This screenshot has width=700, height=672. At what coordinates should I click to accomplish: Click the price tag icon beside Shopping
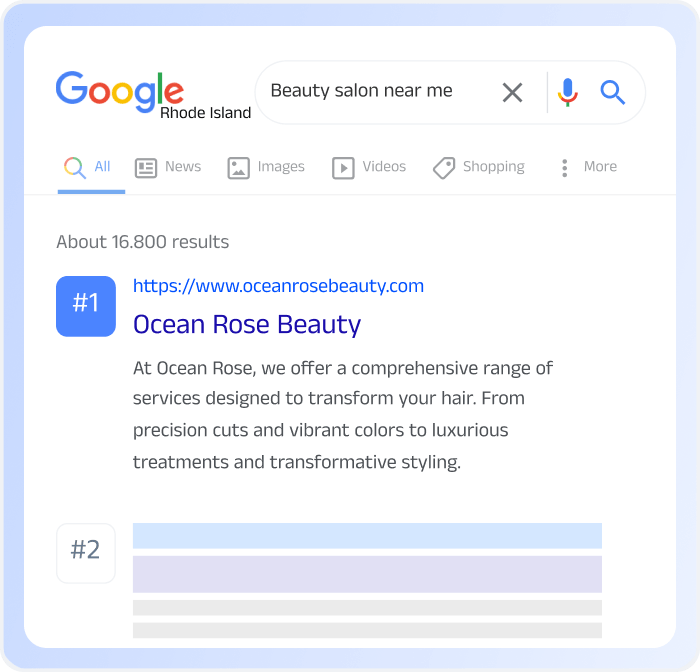click(x=444, y=168)
